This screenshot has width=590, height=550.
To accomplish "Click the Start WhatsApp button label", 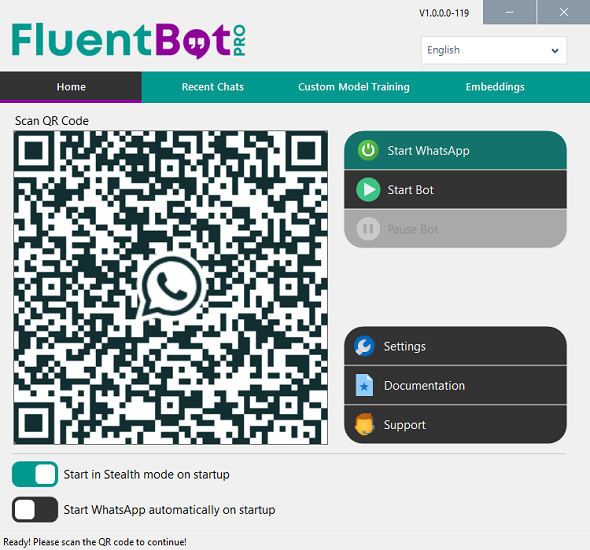I will (x=429, y=151).
